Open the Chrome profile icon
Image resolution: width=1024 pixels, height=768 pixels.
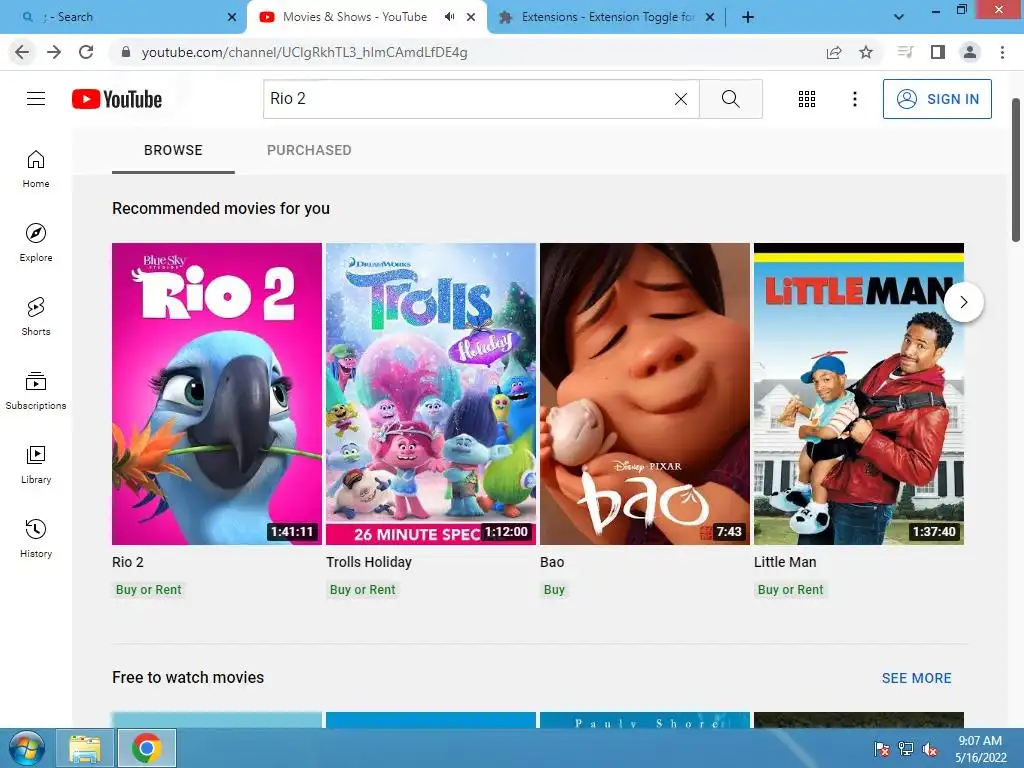pos(970,52)
